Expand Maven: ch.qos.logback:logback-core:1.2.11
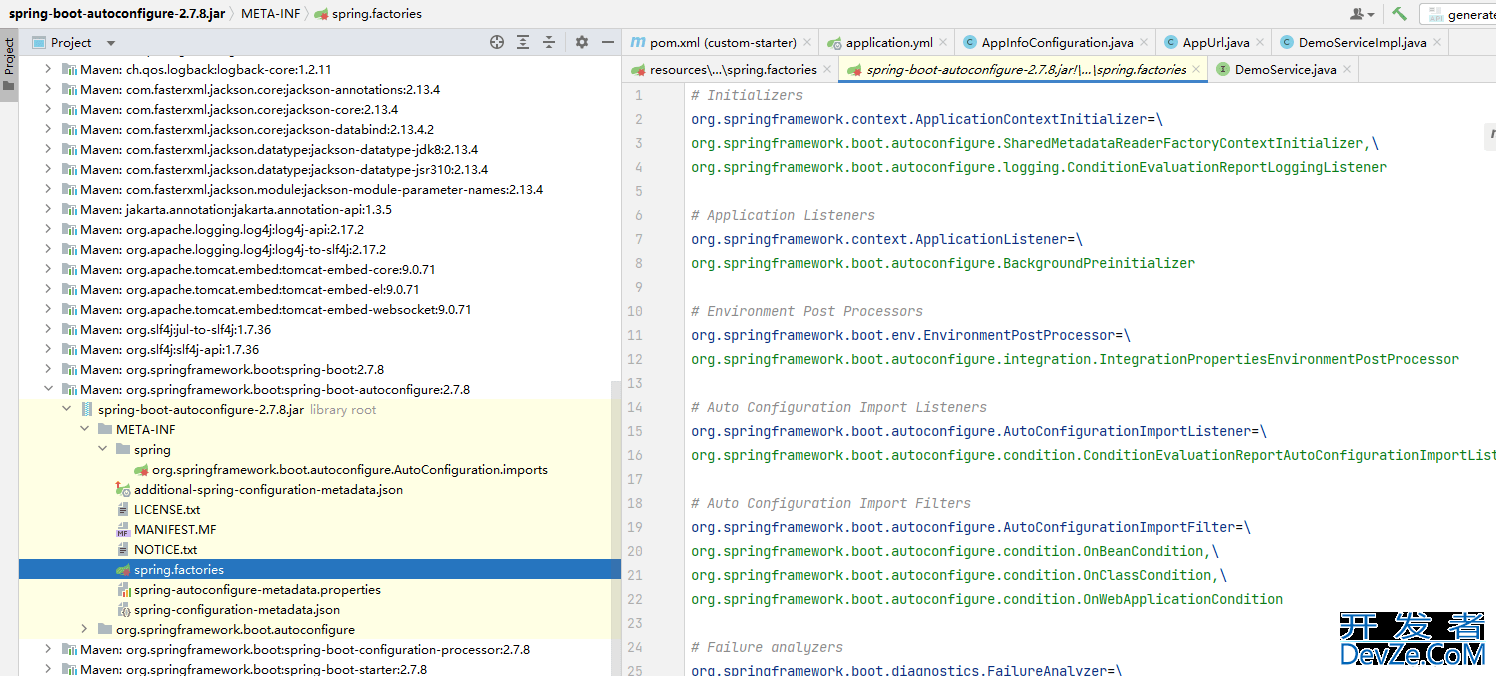Screen dimensions: 1496x676 click(x=48, y=70)
